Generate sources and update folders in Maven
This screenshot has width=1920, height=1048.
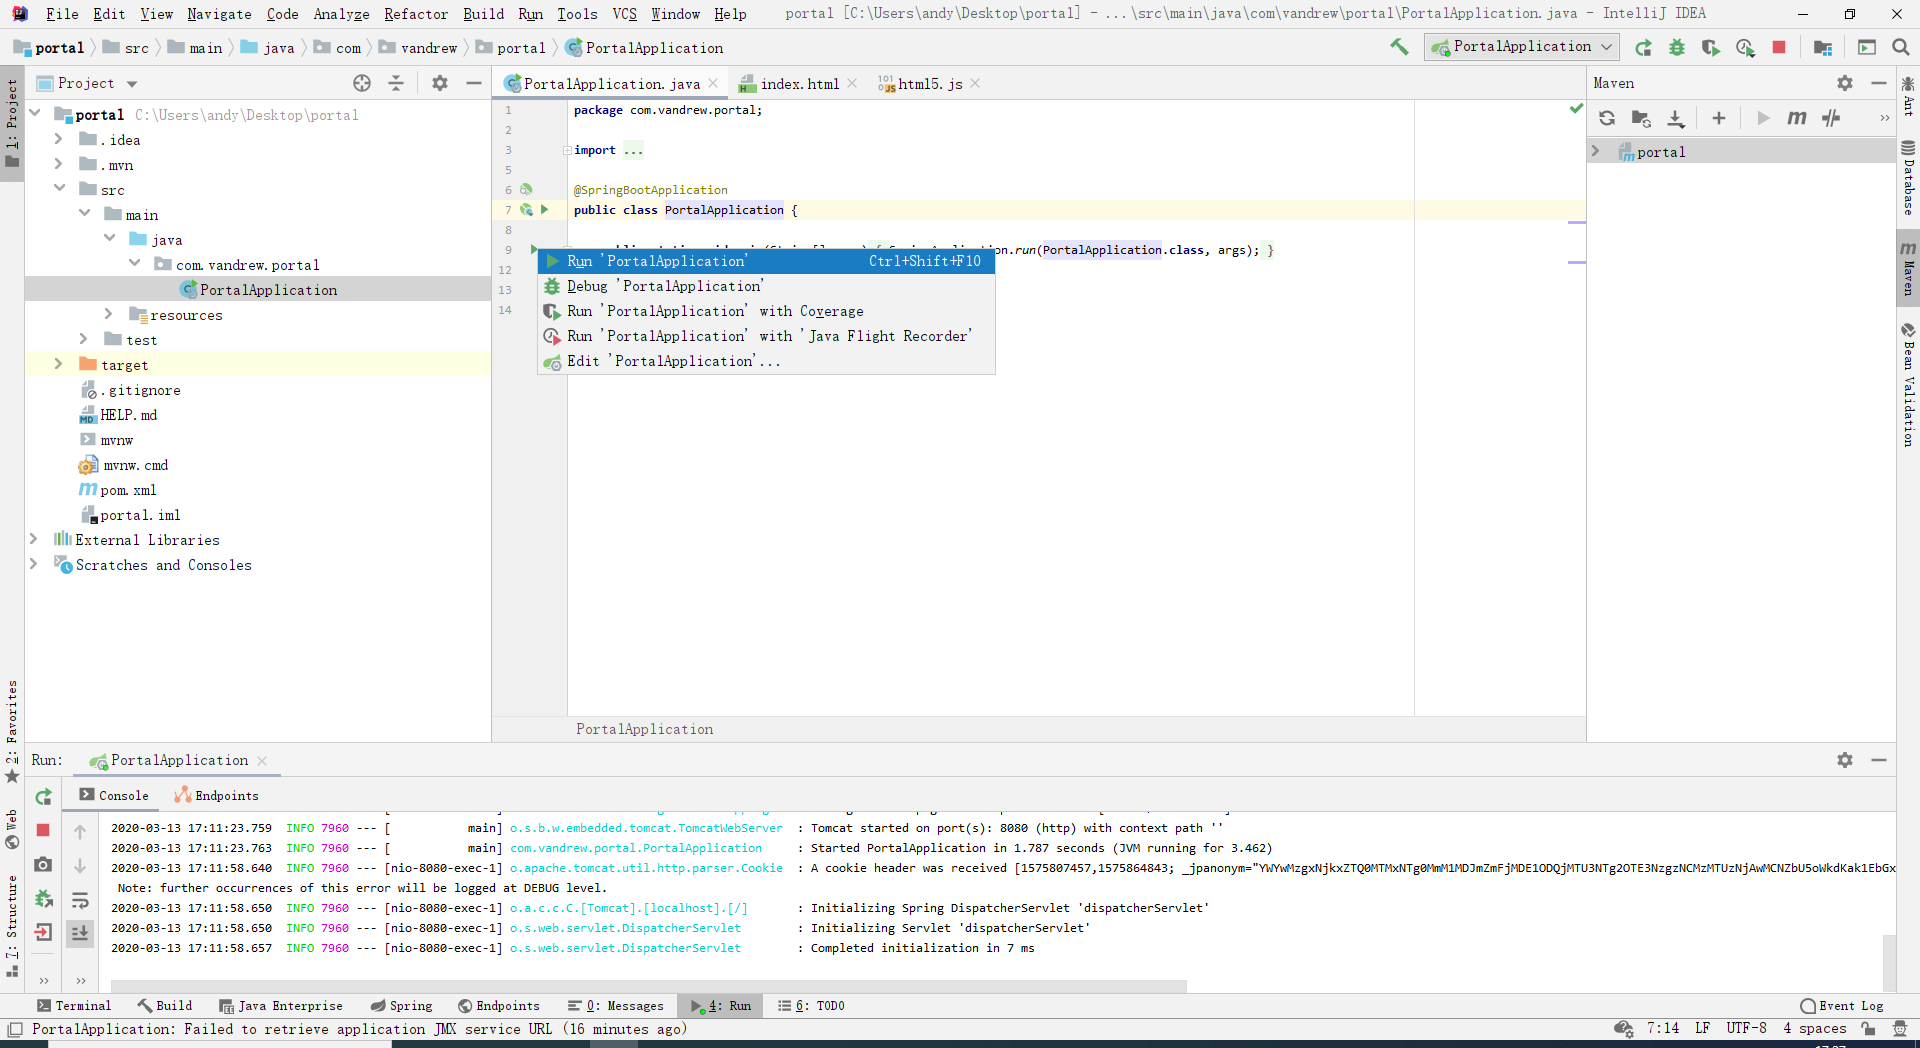(x=1641, y=118)
